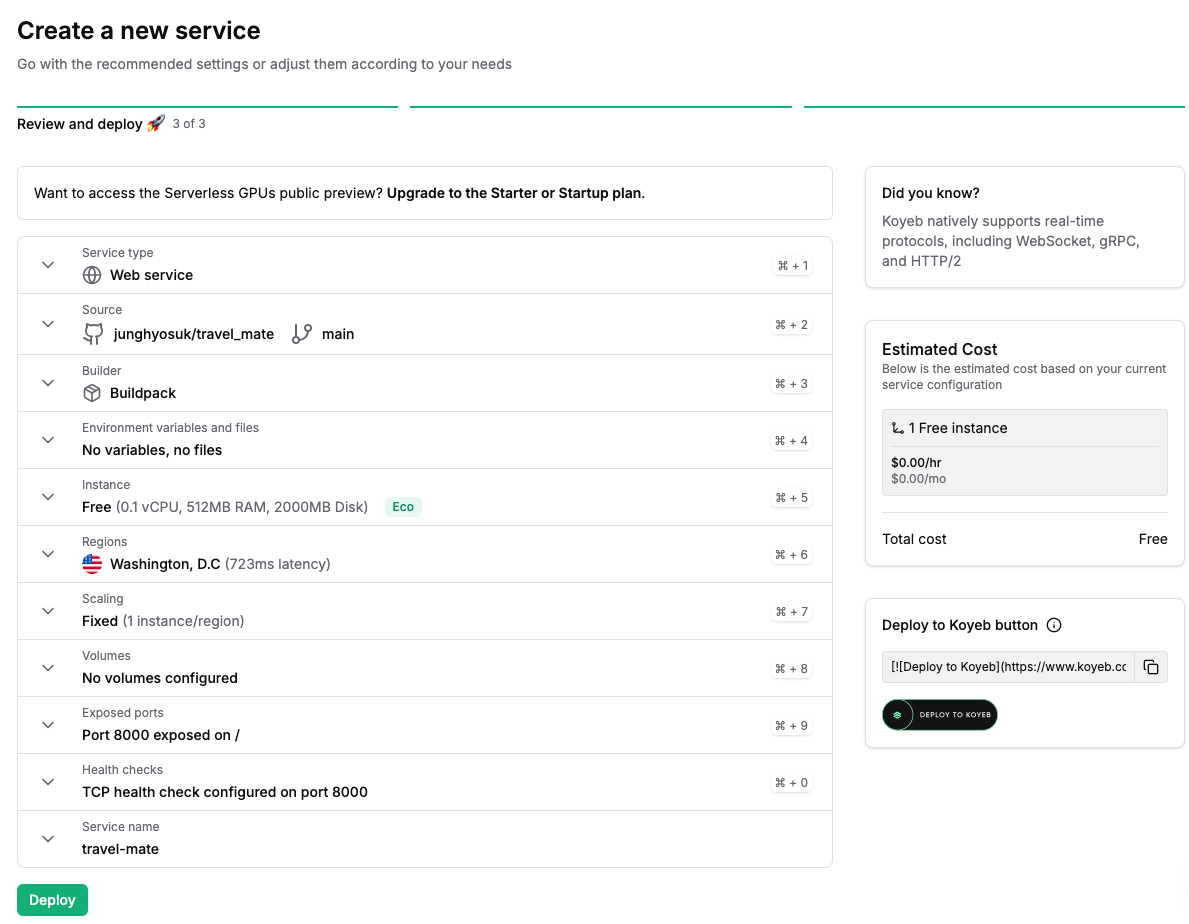Expand the Volumes section chevron
This screenshot has width=1189, height=924.
point(48,668)
